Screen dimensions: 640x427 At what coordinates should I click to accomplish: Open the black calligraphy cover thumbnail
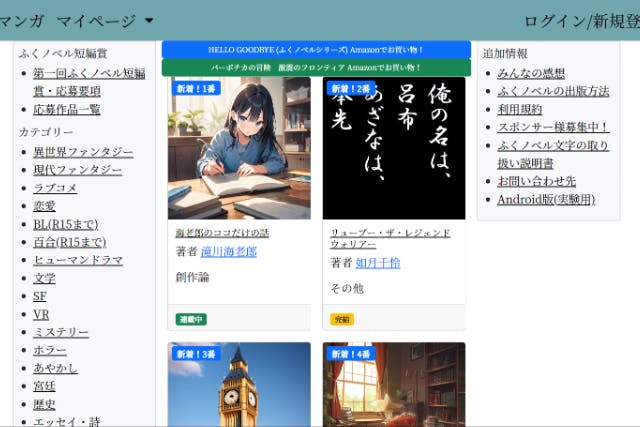coord(394,150)
